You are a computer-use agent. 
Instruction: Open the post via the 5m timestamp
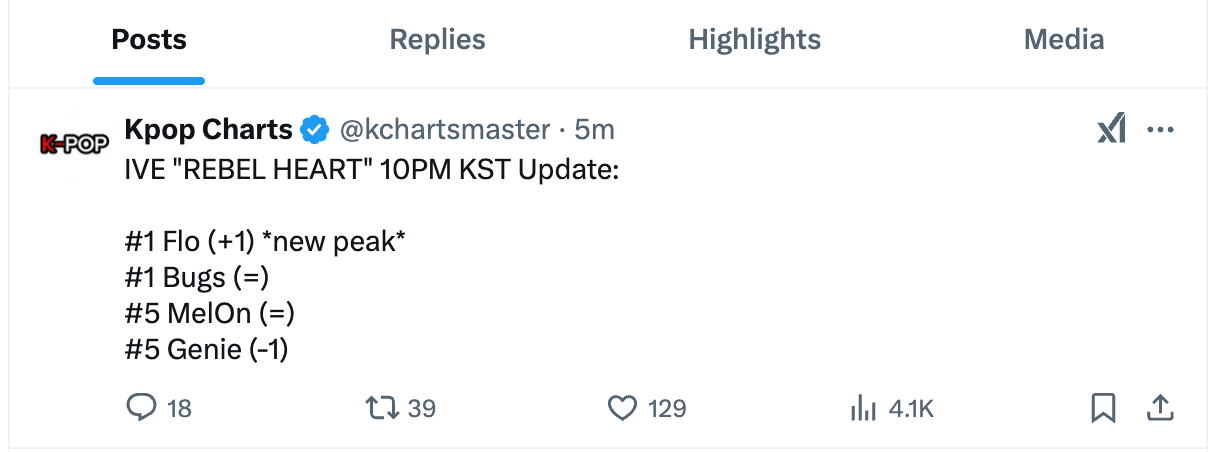[594, 130]
